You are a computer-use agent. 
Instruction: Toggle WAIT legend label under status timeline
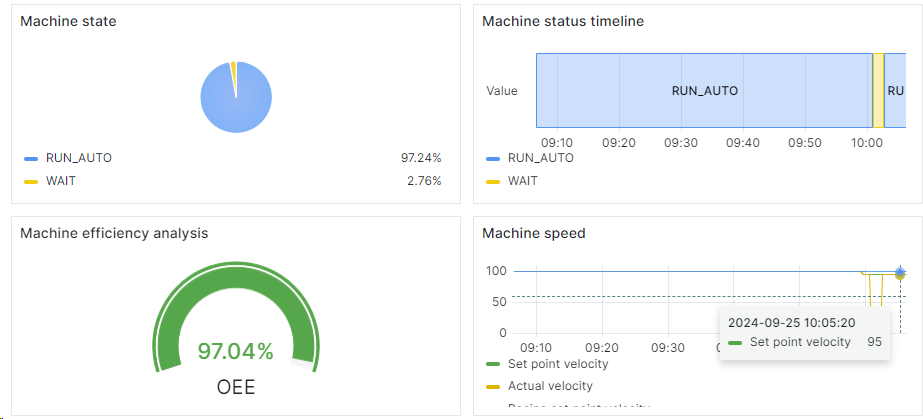[x=523, y=181]
